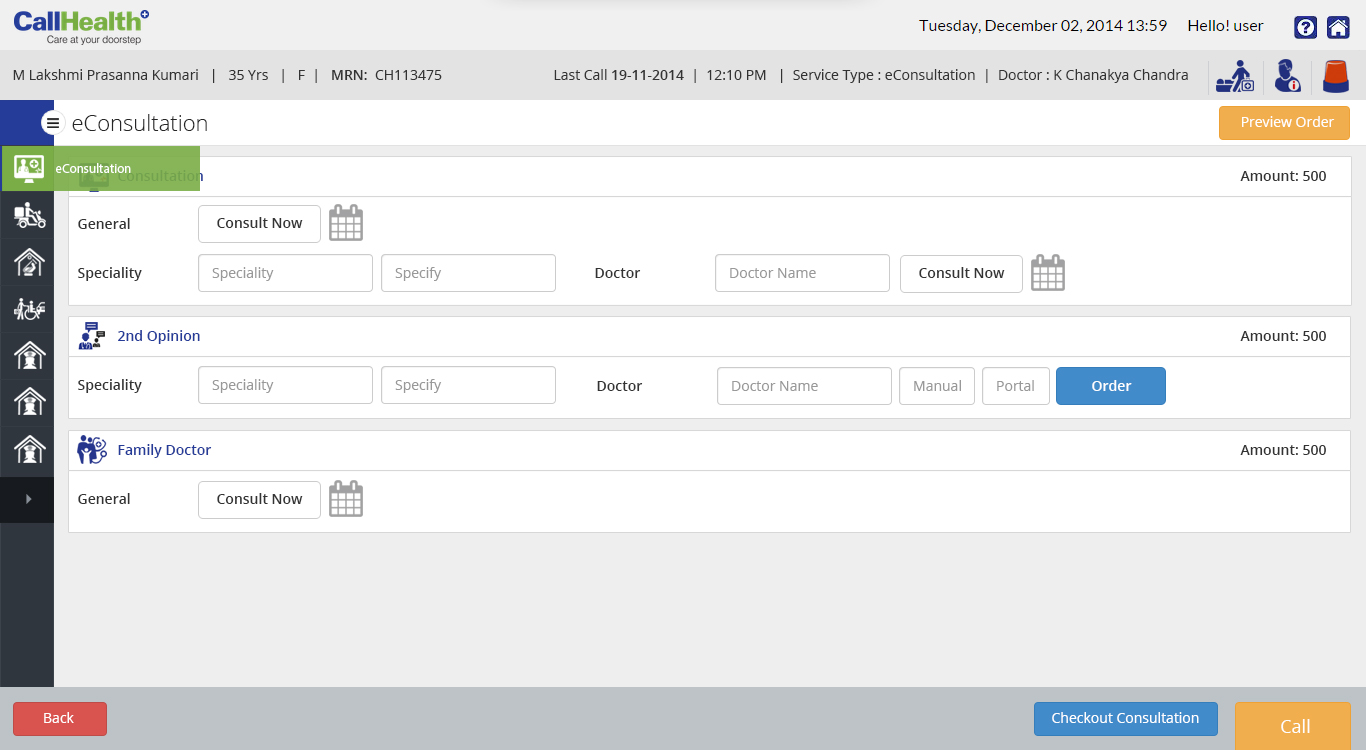
Task: Click the red emergency siren icon
Action: [x=1334, y=76]
